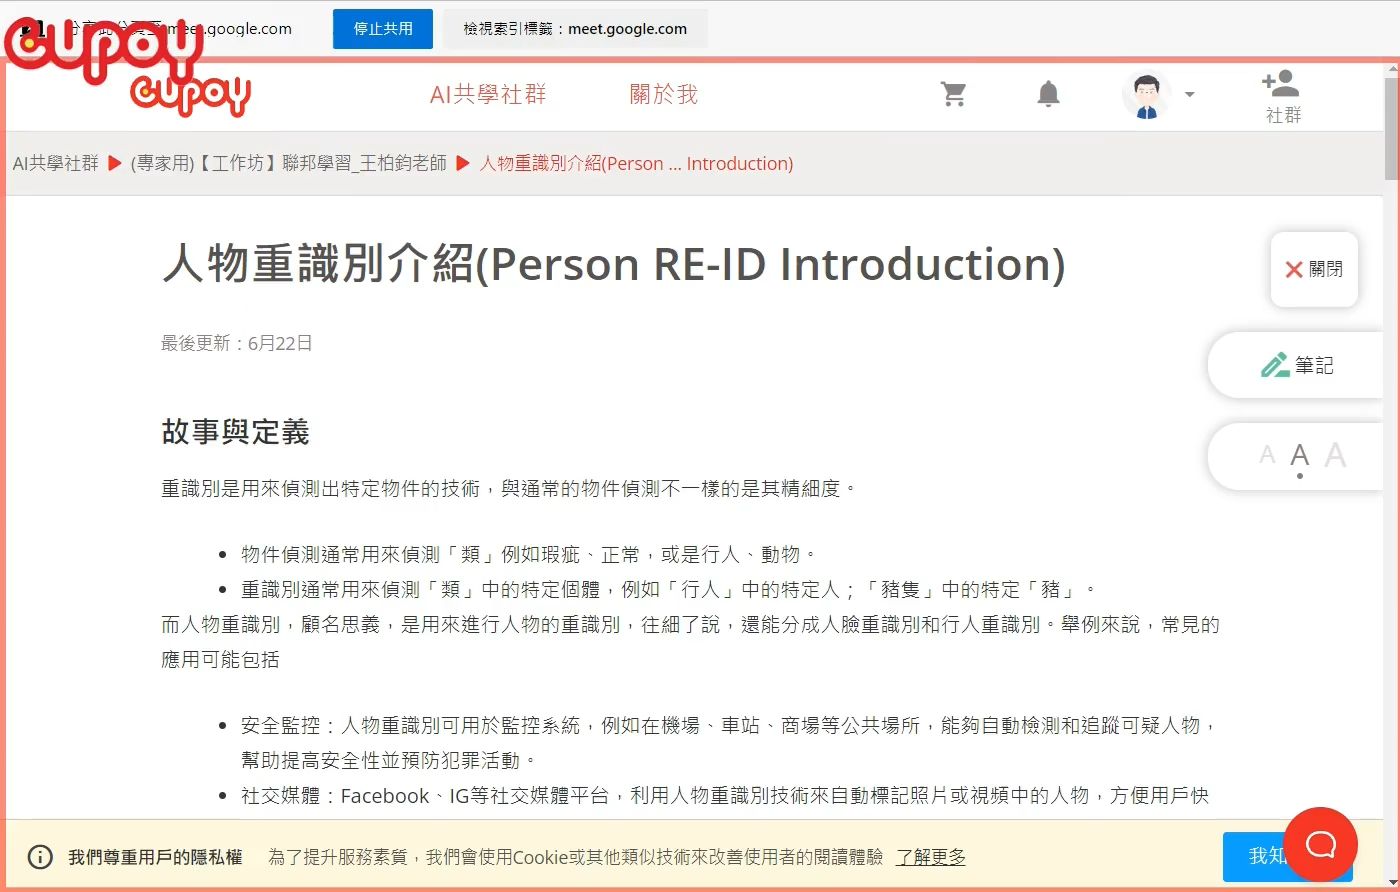Click the meet.google.com view tab button

(x=575, y=28)
